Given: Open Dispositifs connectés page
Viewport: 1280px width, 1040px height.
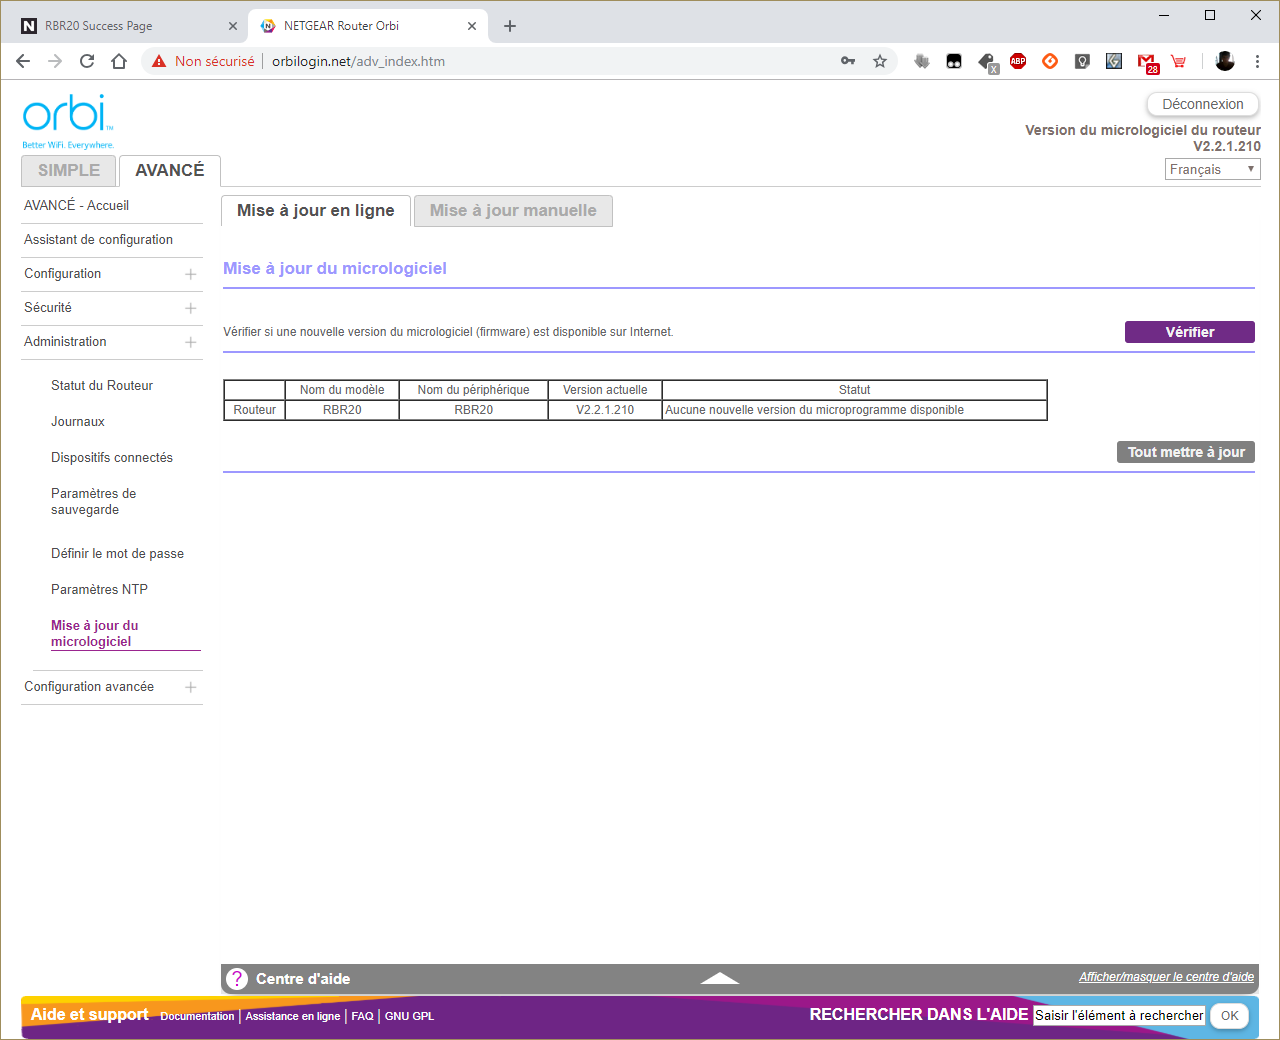Looking at the screenshot, I should [112, 457].
